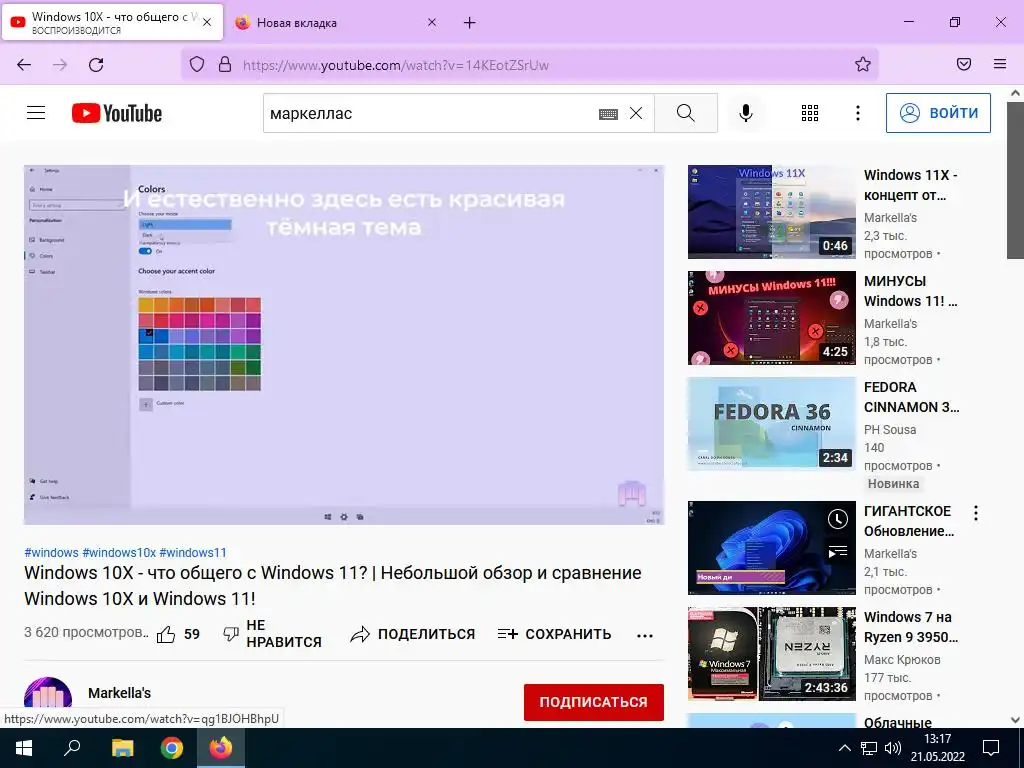Click the #windows10x hashtag
The height and width of the screenshot is (768, 1024).
pos(119,552)
